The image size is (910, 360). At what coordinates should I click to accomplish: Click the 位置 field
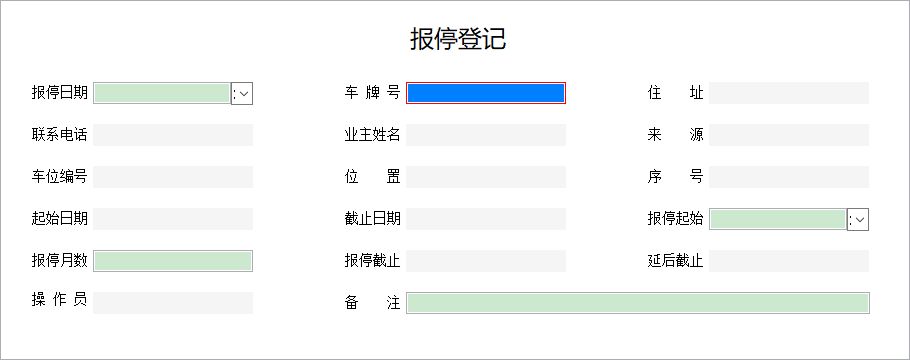point(486,177)
